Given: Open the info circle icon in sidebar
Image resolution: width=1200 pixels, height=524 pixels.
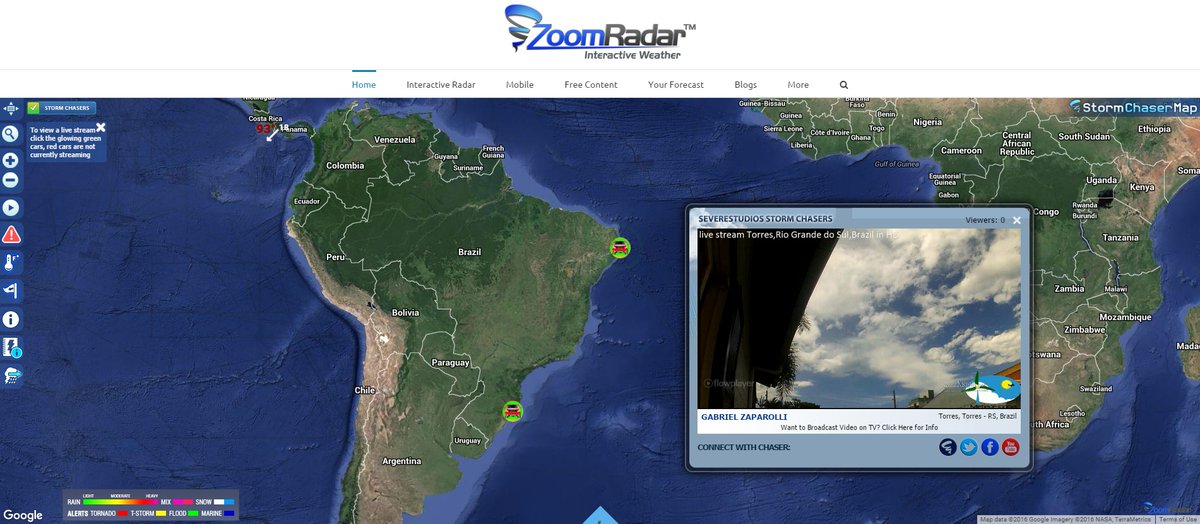Looking at the screenshot, I should tap(11, 320).
